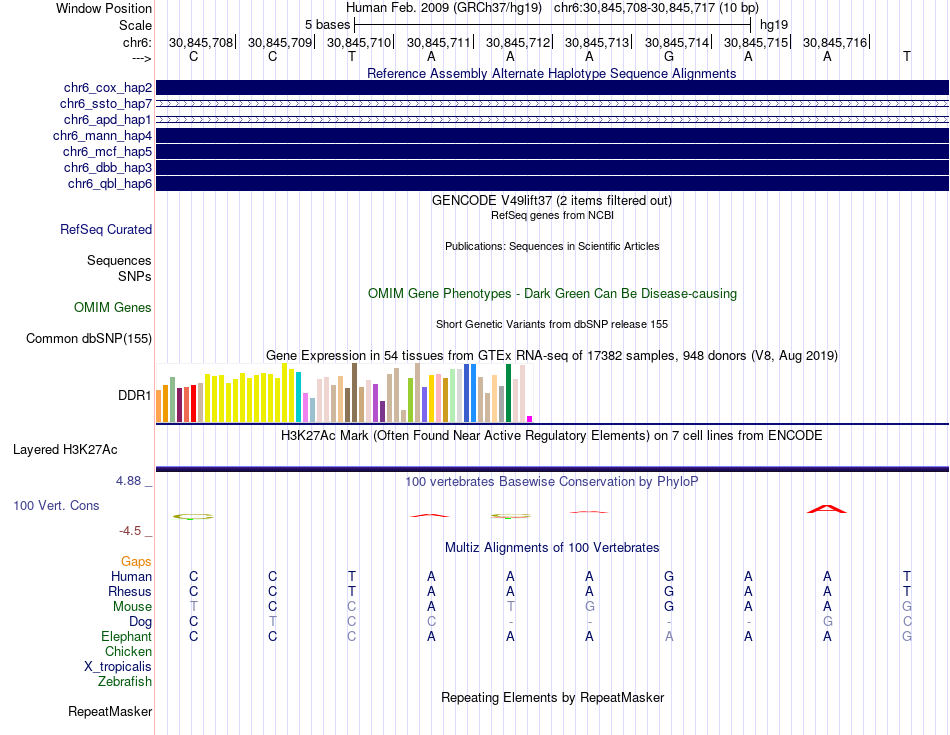Click position label 30,845,708 on ruler
Screen dimensions: 950x735
click(201, 42)
